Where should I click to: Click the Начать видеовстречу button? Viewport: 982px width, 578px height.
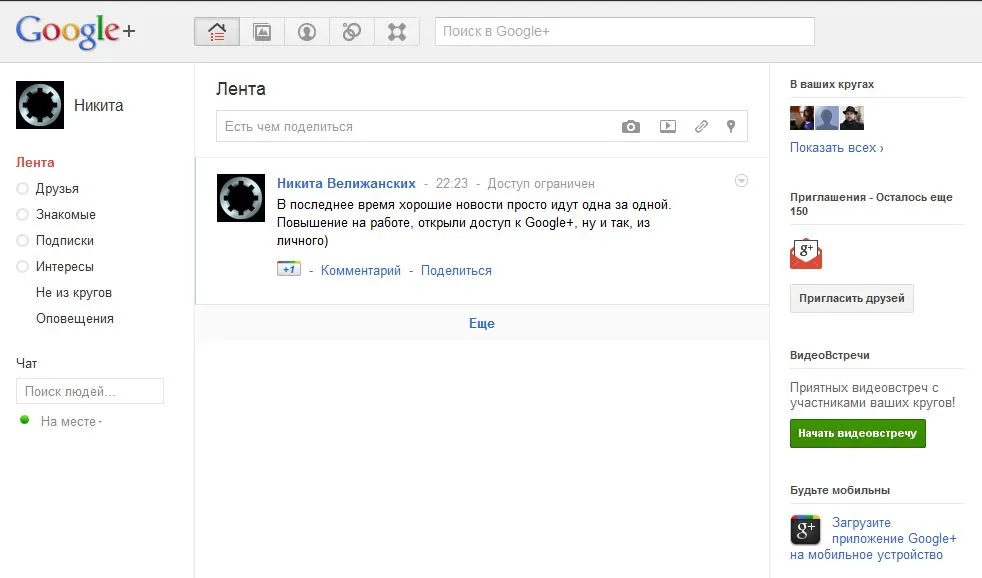pyautogui.click(x=857, y=433)
